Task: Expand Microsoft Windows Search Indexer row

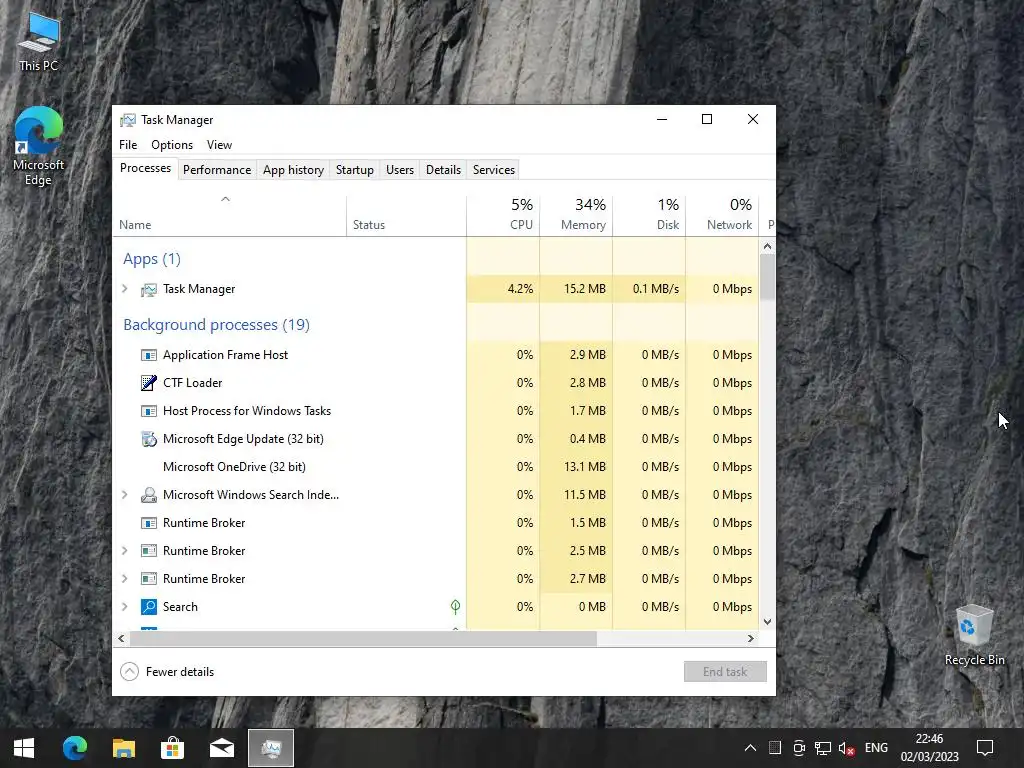Action: [125, 495]
